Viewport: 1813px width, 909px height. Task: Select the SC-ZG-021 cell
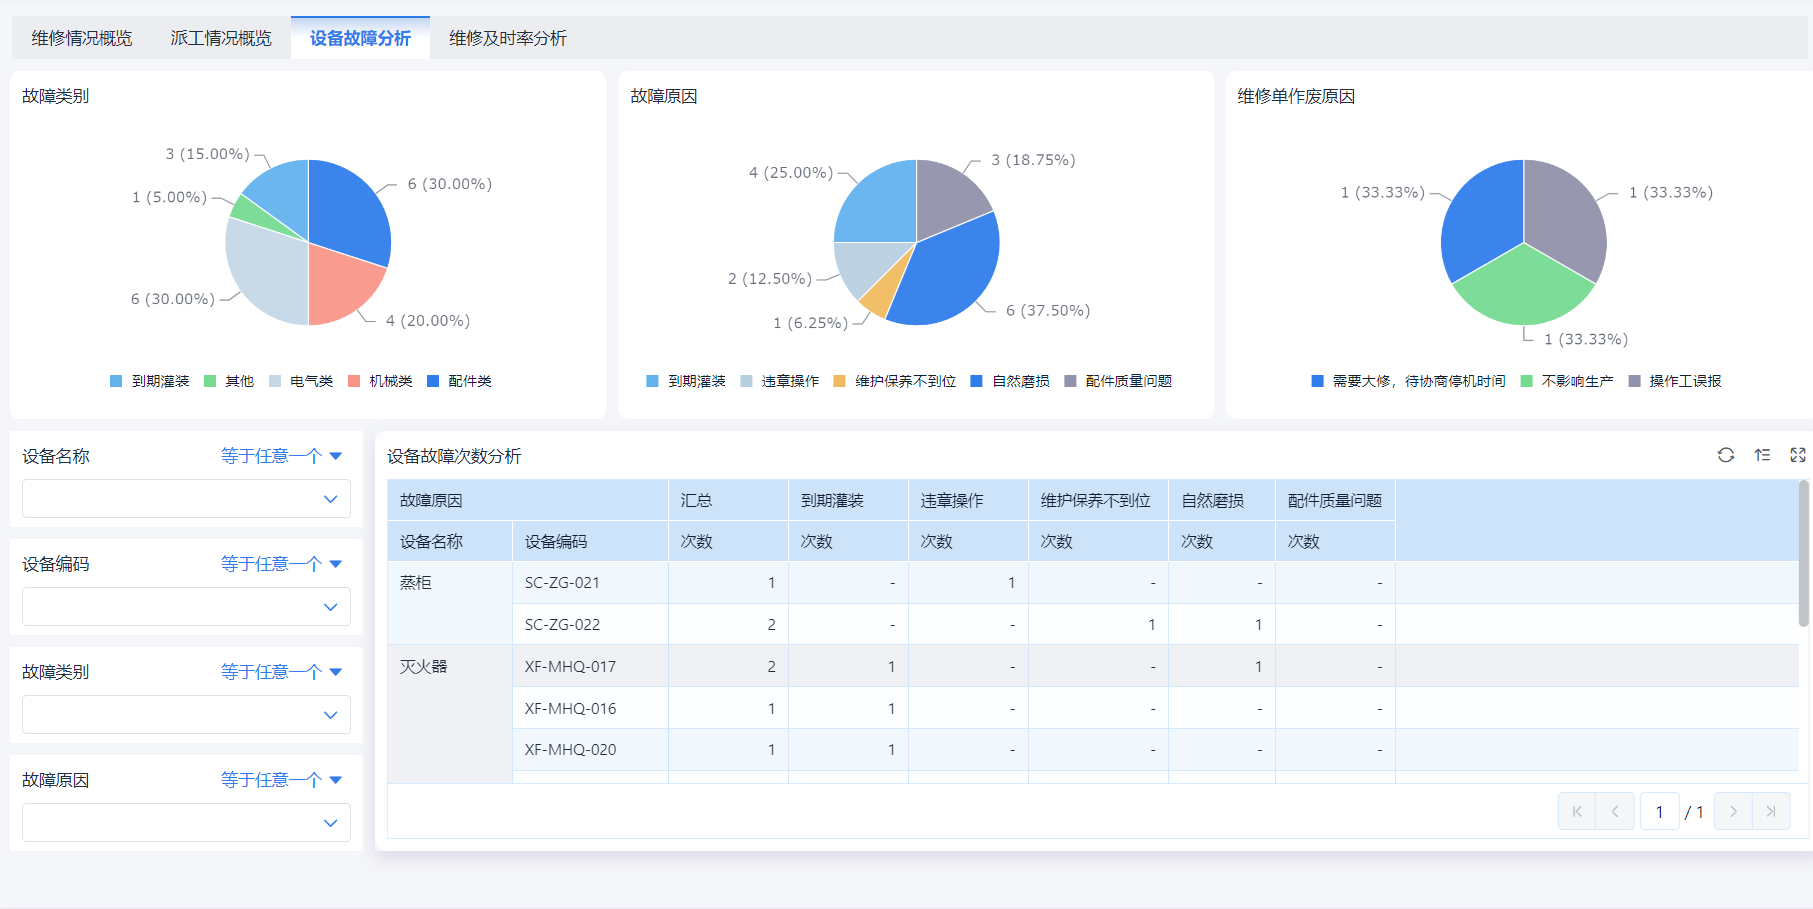tap(590, 582)
